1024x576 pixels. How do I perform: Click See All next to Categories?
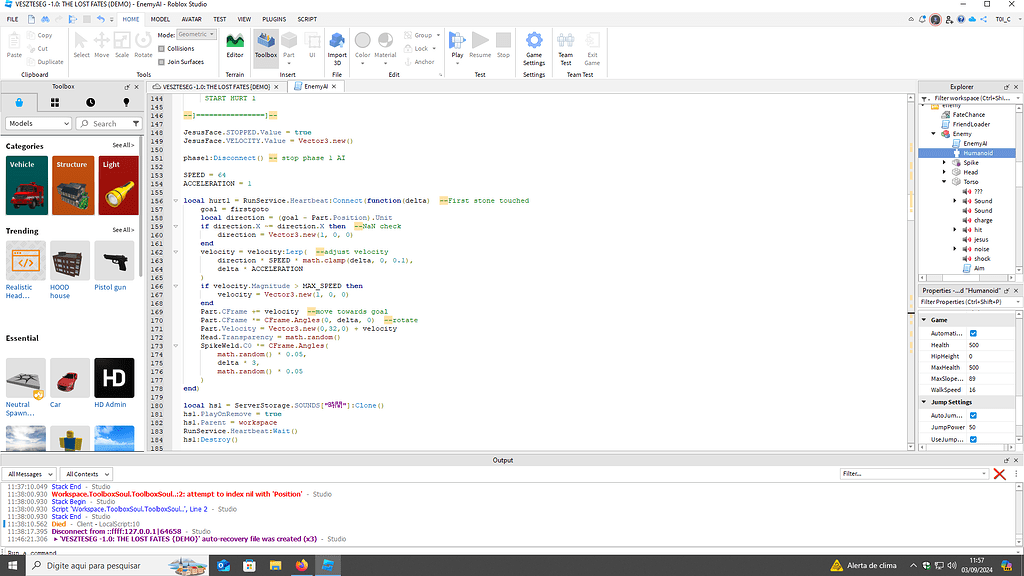[x=123, y=146]
